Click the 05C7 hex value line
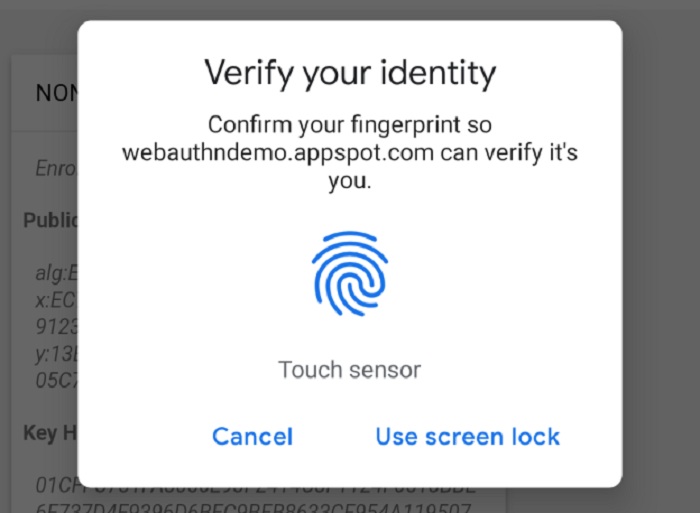Viewport: 700px width, 513px height. click(57, 380)
